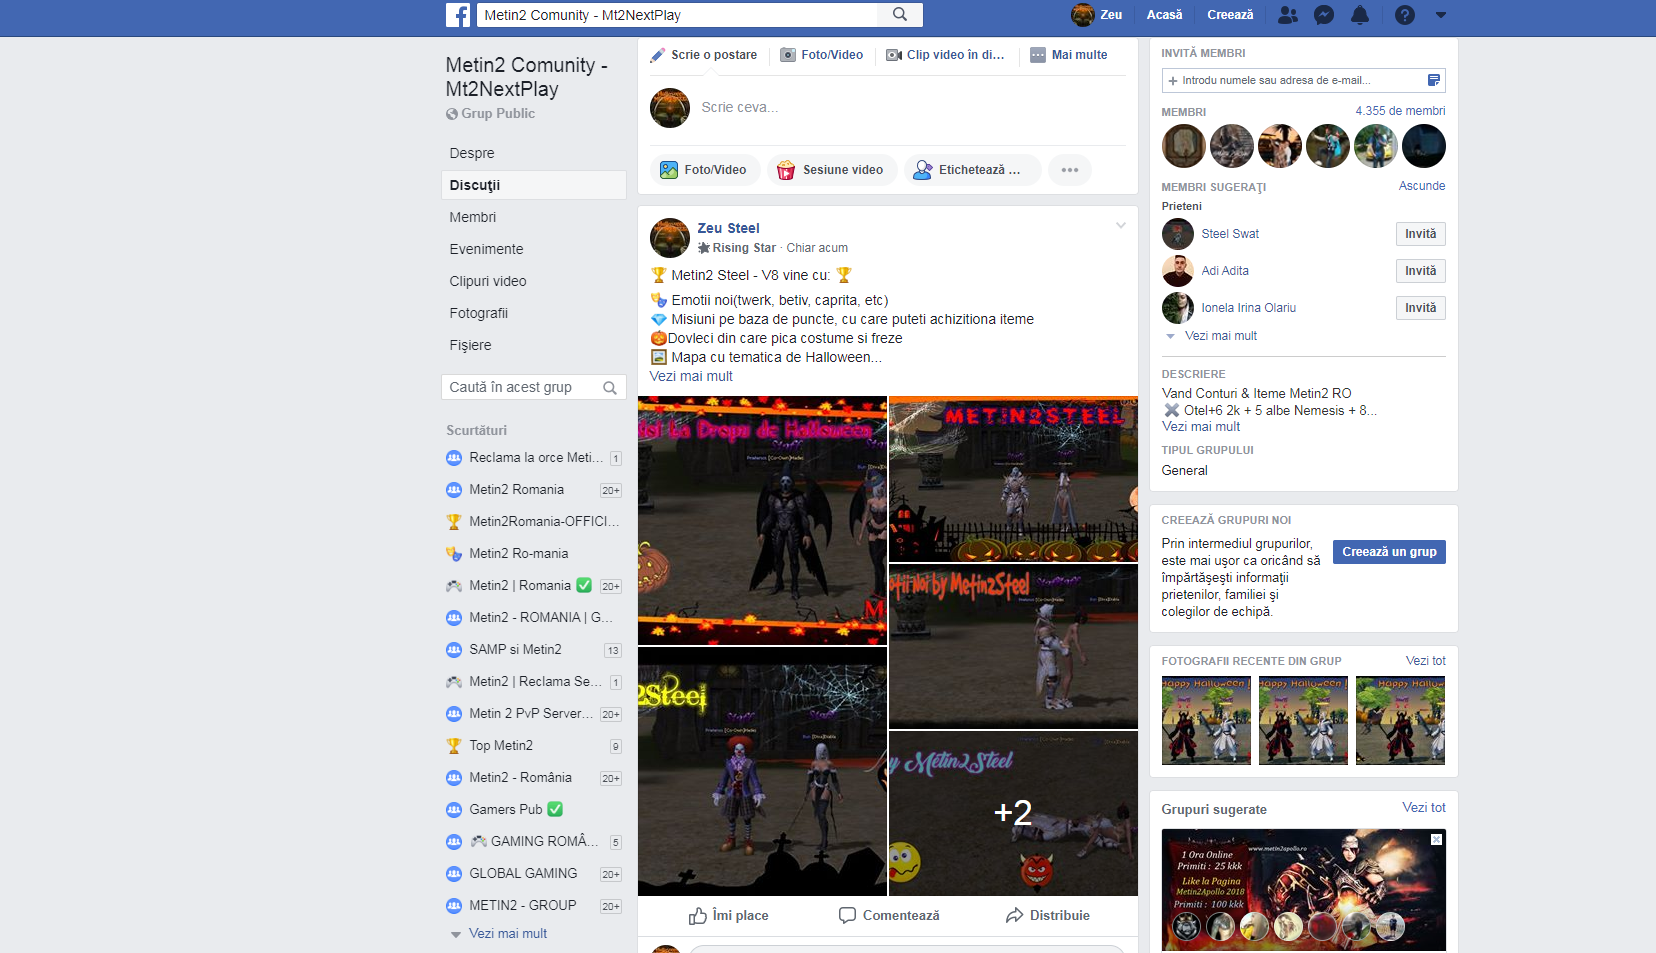Expand suggested friends Vezi mai mult

pyautogui.click(x=1221, y=336)
